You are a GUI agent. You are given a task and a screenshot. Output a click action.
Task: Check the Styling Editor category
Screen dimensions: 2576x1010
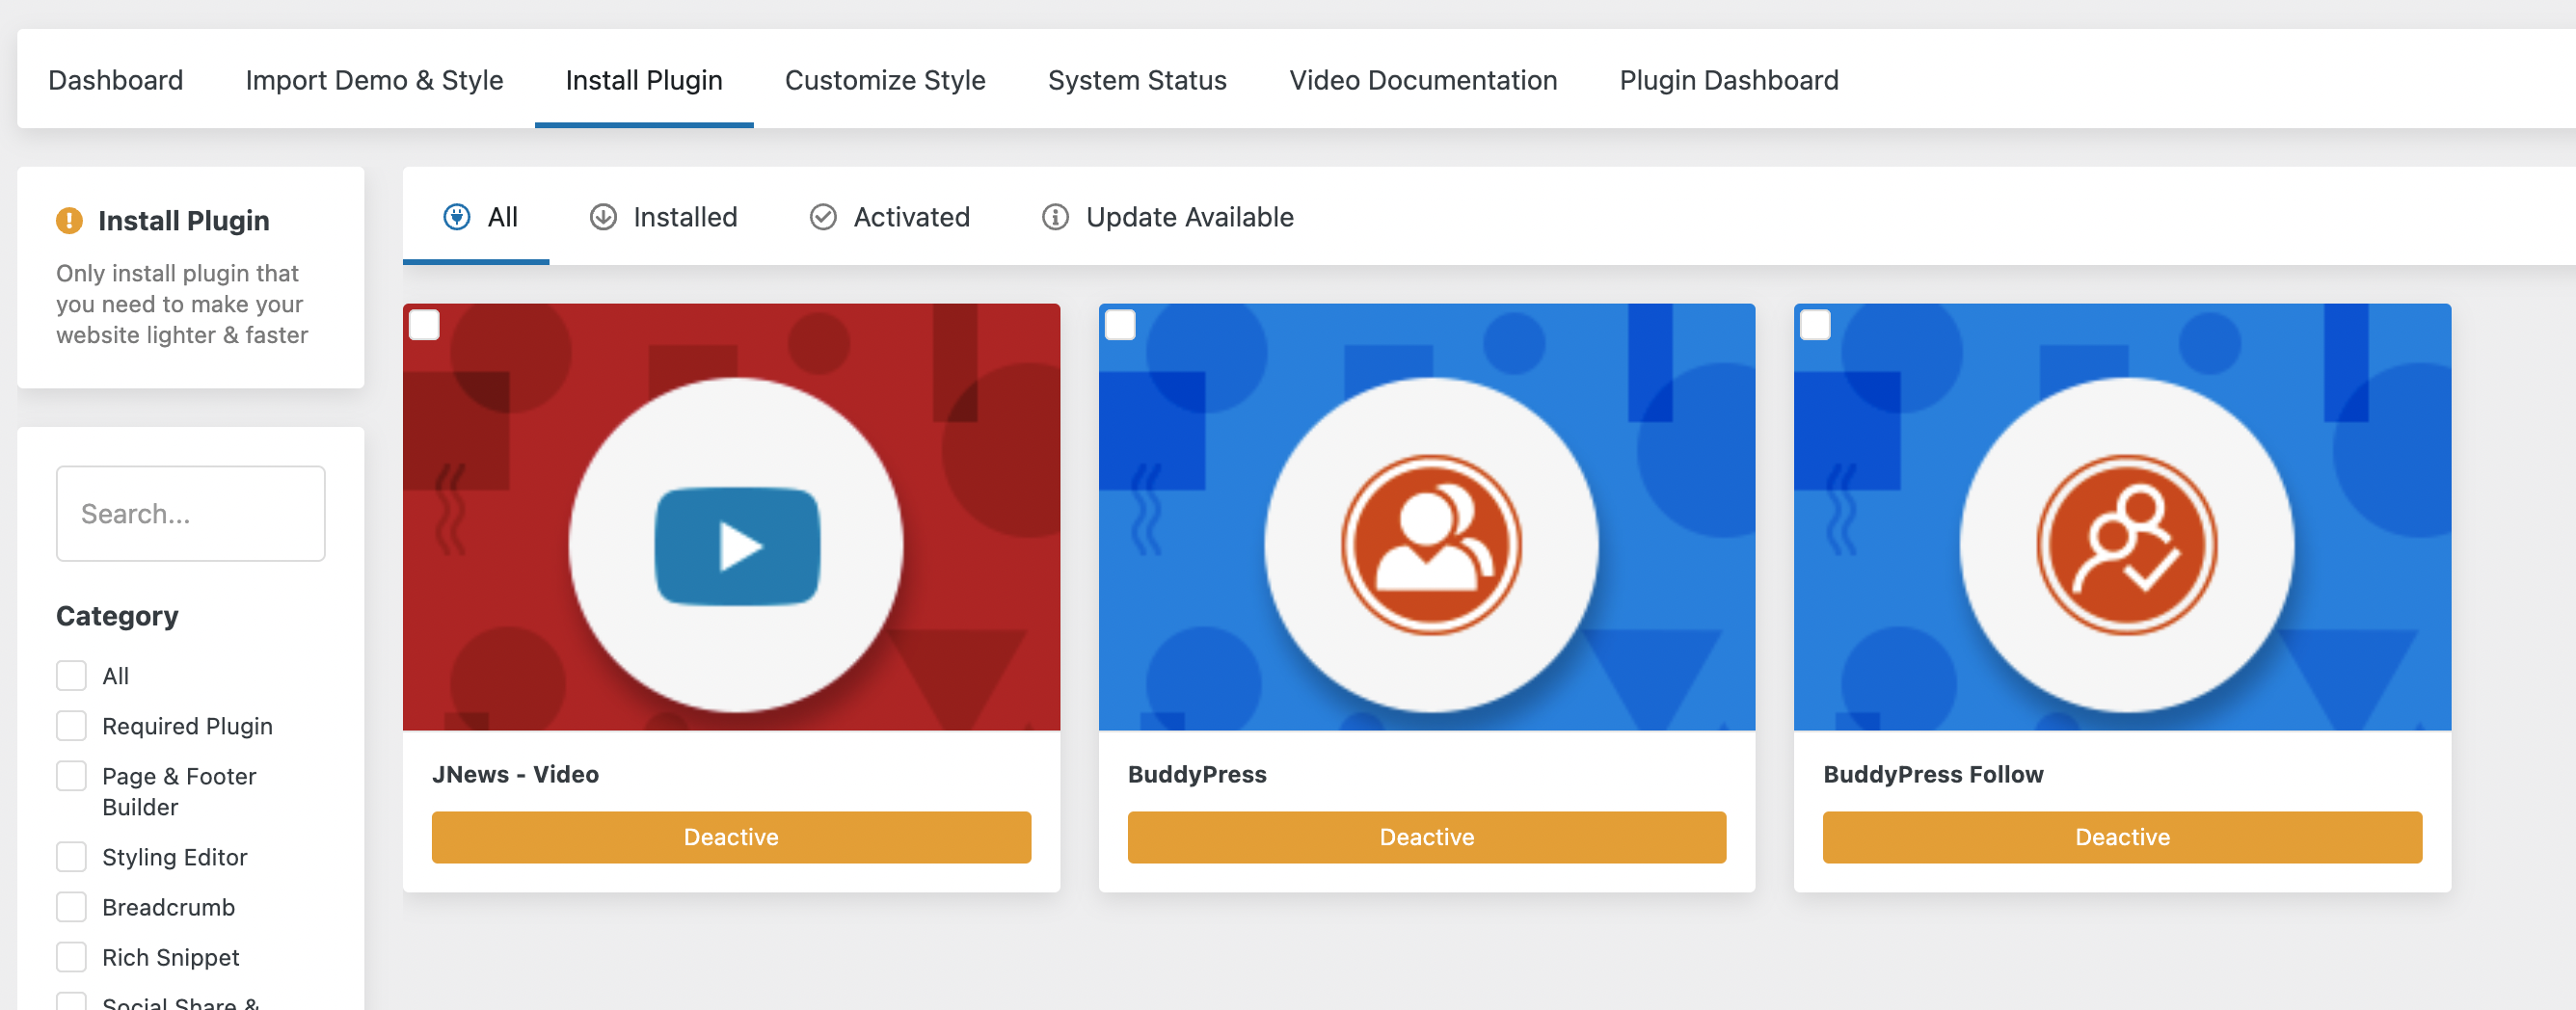click(71, 857)
